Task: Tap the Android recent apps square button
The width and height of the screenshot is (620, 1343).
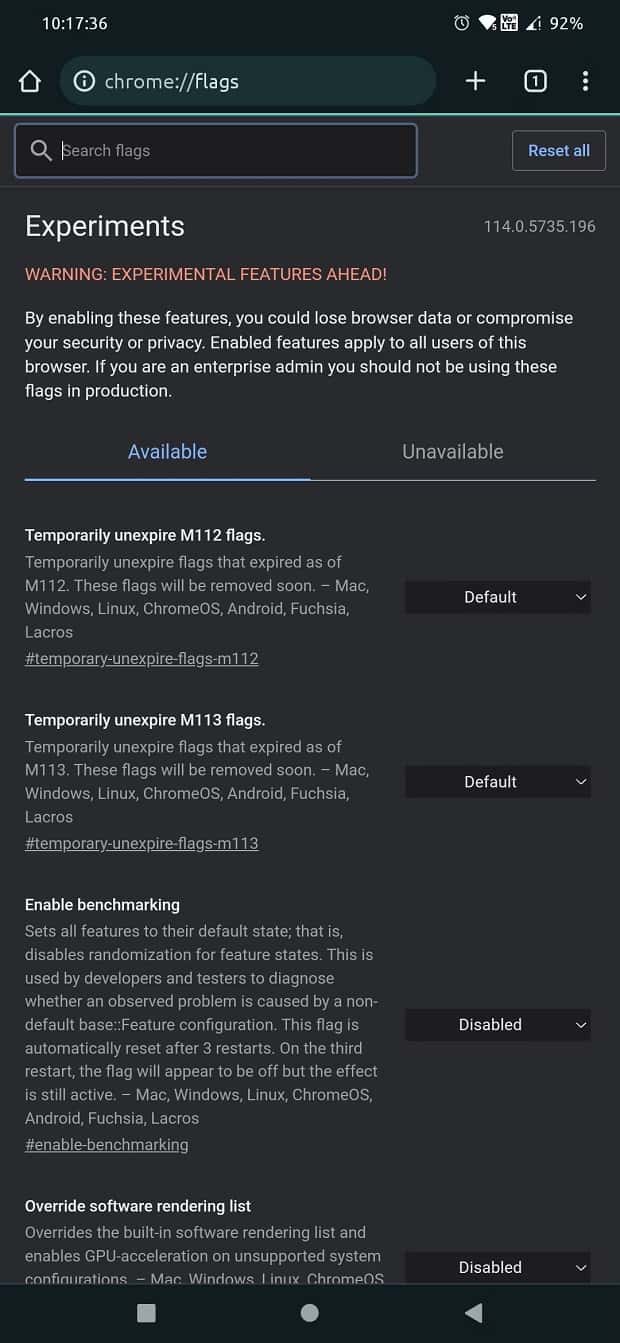Action: (146, 1312)
